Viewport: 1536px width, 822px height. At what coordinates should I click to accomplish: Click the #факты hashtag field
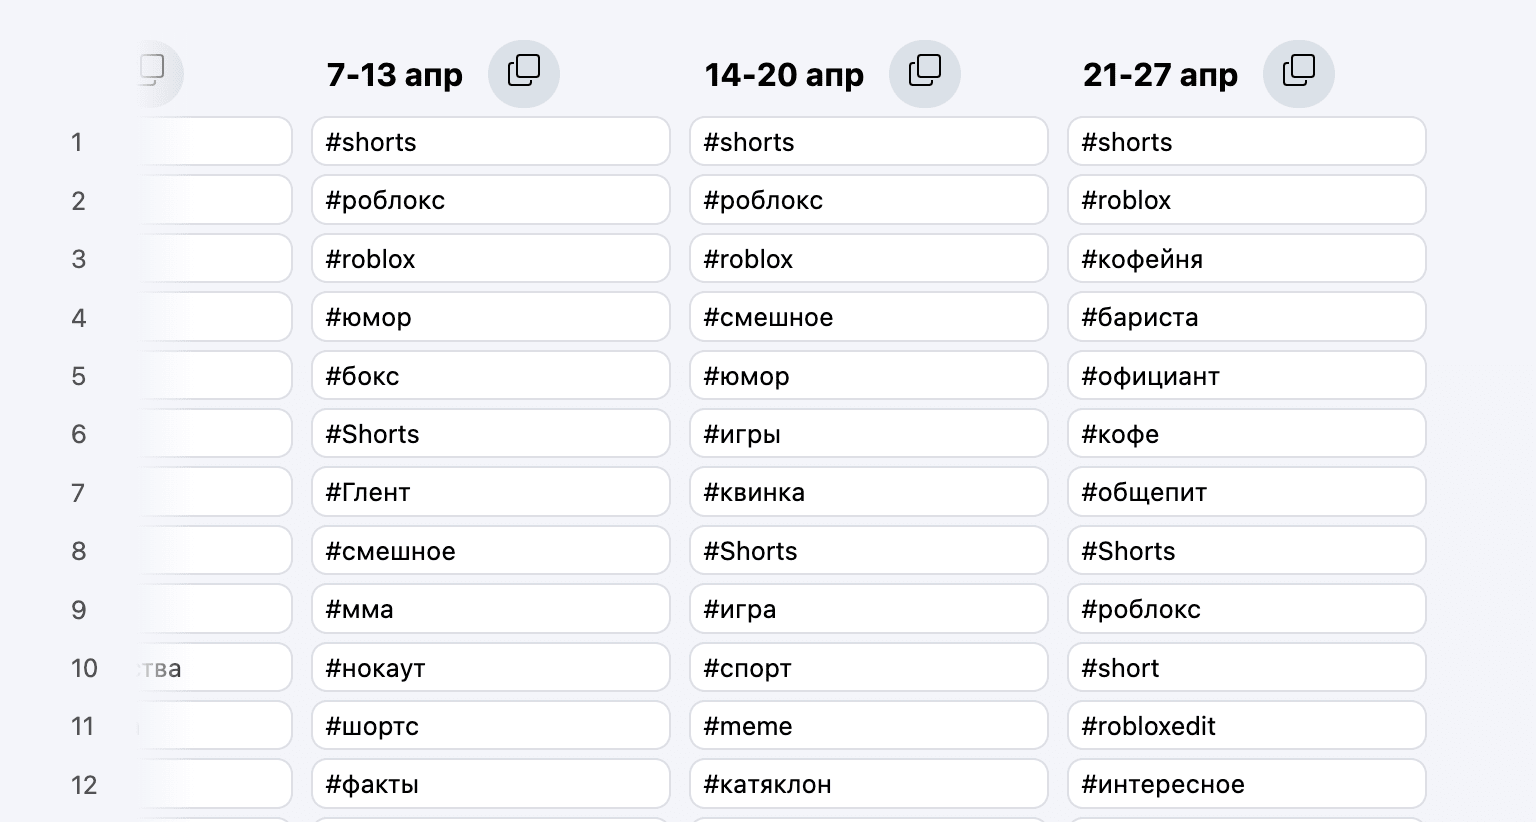pyautogui.click(x=490, y=784)
